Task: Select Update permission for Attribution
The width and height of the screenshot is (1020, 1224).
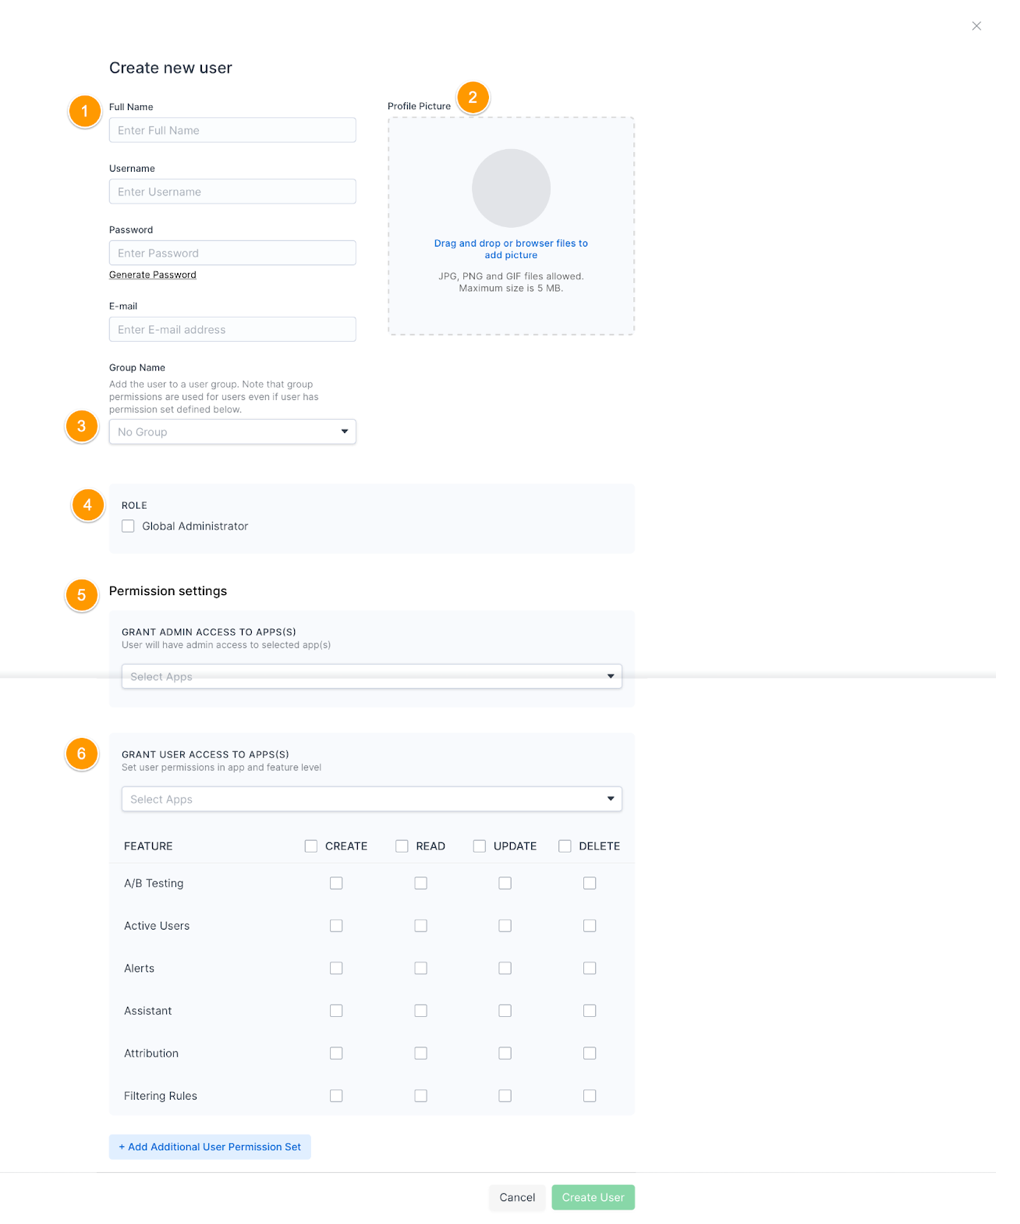Action: pos(505,1053)
